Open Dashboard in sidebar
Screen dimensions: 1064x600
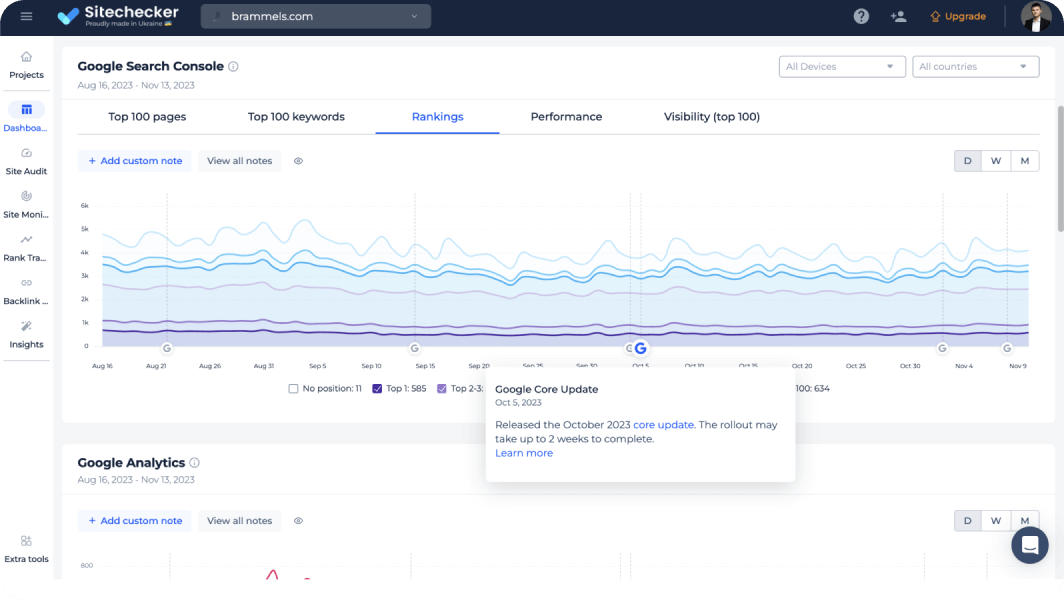click(26, 117)
